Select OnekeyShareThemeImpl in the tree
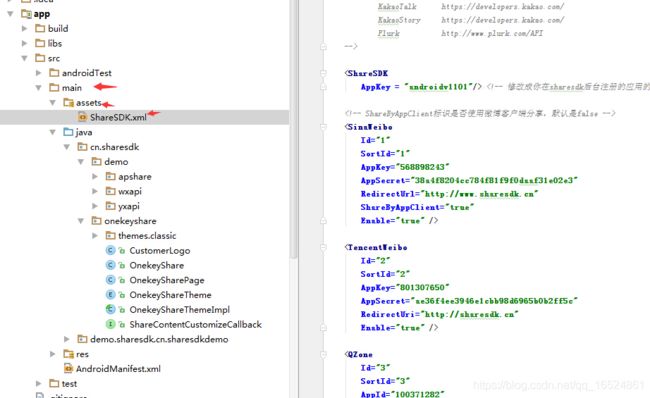Viewport: 650px width, 398px height. (x=179, y=310)
